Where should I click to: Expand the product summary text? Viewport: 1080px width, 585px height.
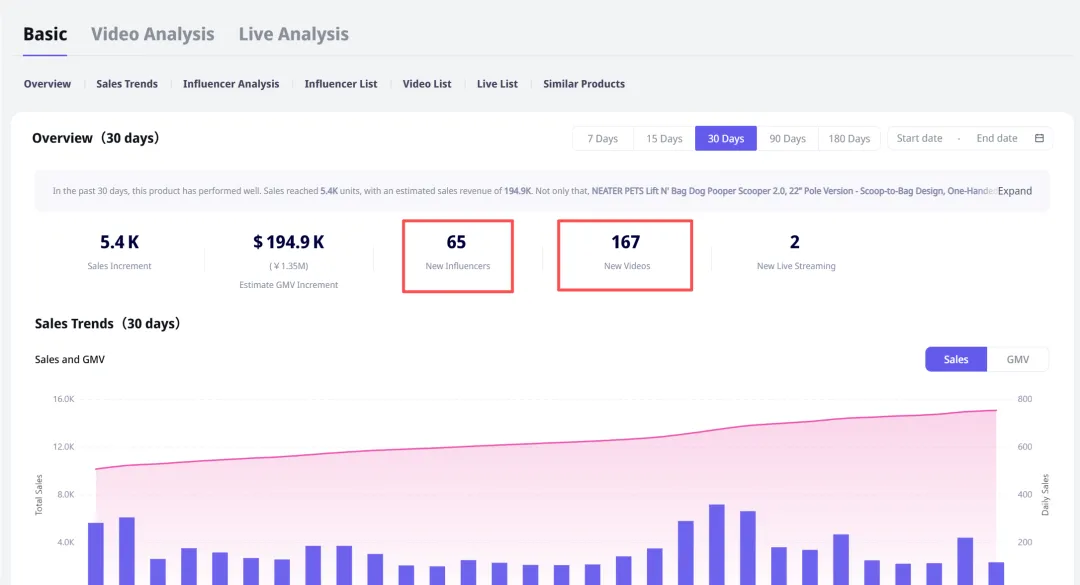(x=1014, y=191)
